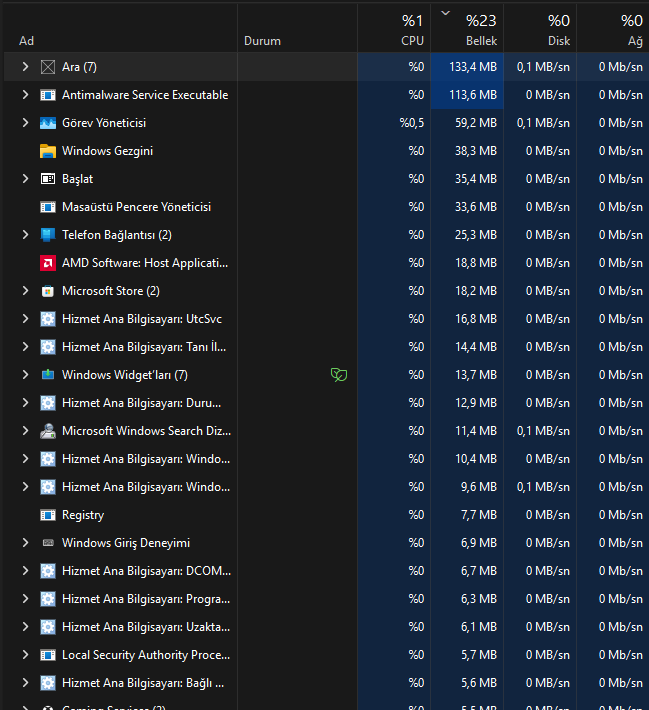Click the Microsoft Store bag icon
Screen dimensions: 649x710
click(48, 291)
